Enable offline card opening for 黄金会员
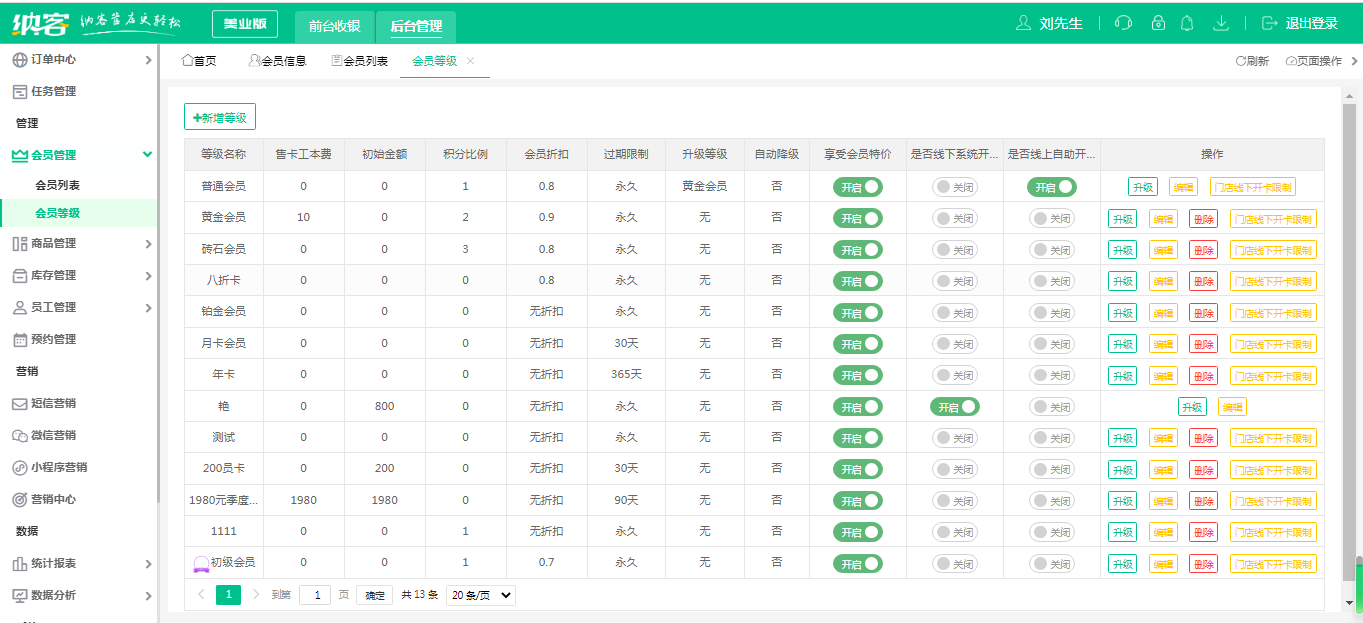Image resolution: width=1363 pixels, height=623 pixels. tap(957, 218)
